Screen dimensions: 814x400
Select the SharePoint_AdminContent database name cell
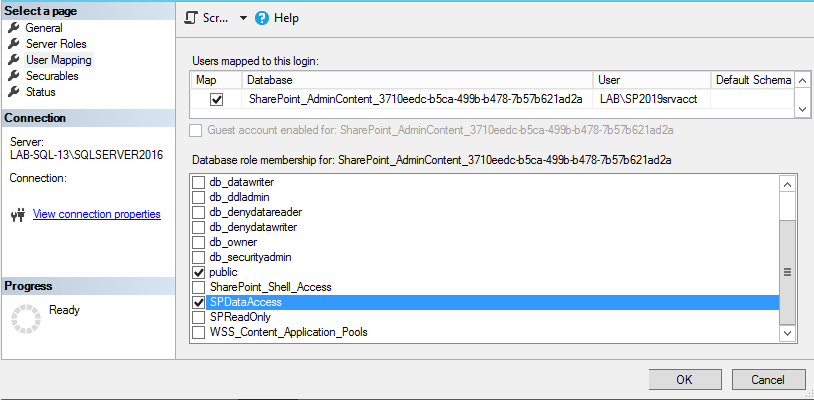tap(417, 99)
